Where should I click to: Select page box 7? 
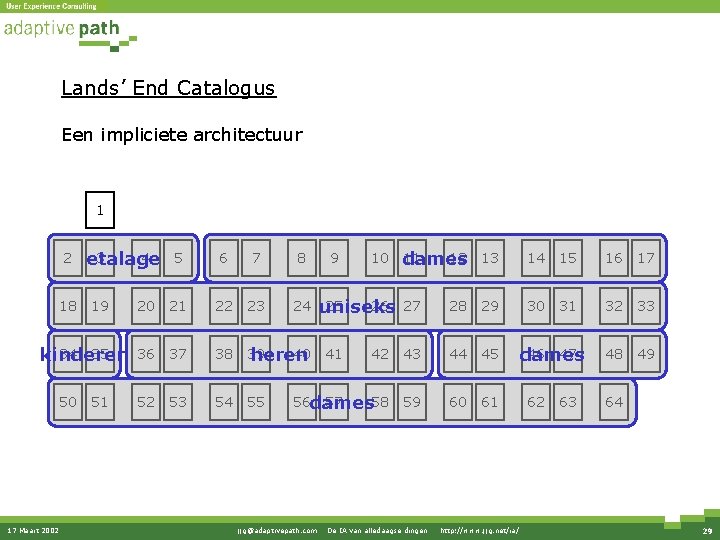256,258
